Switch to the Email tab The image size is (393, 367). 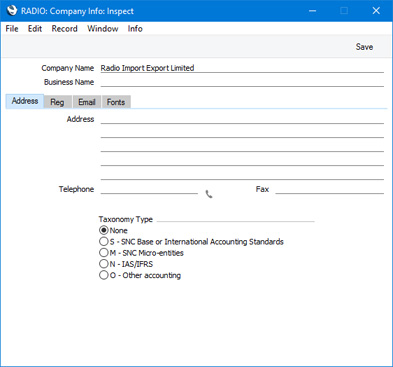coord(87,102)
